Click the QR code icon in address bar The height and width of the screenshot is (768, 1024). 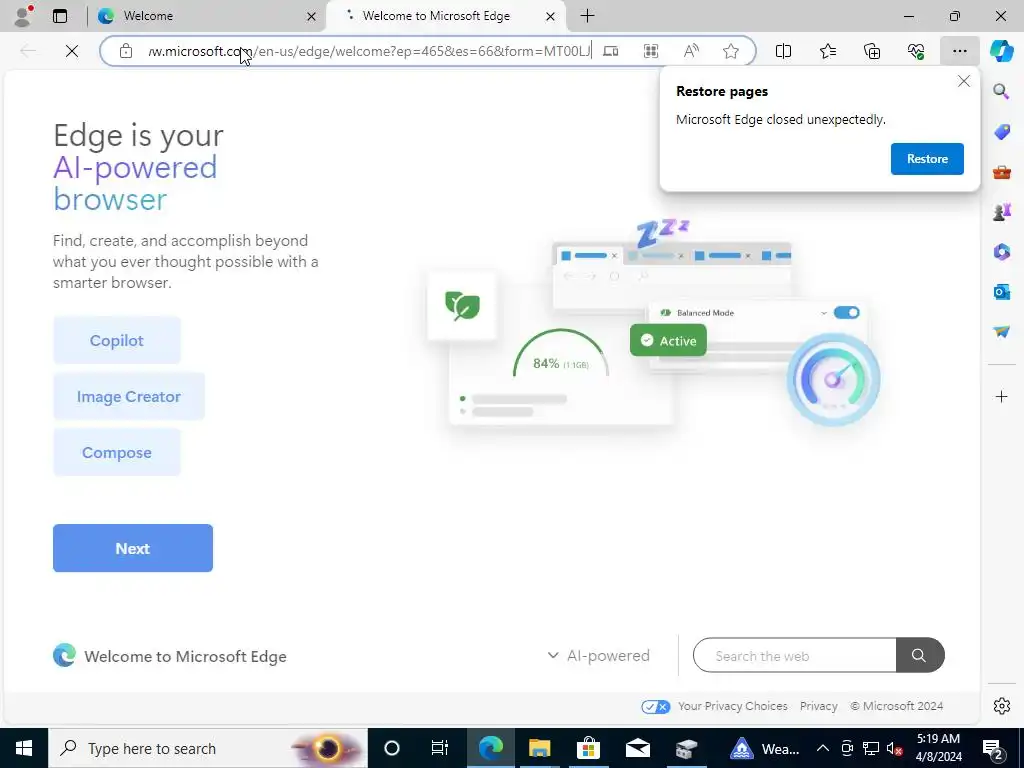[651, 51]
